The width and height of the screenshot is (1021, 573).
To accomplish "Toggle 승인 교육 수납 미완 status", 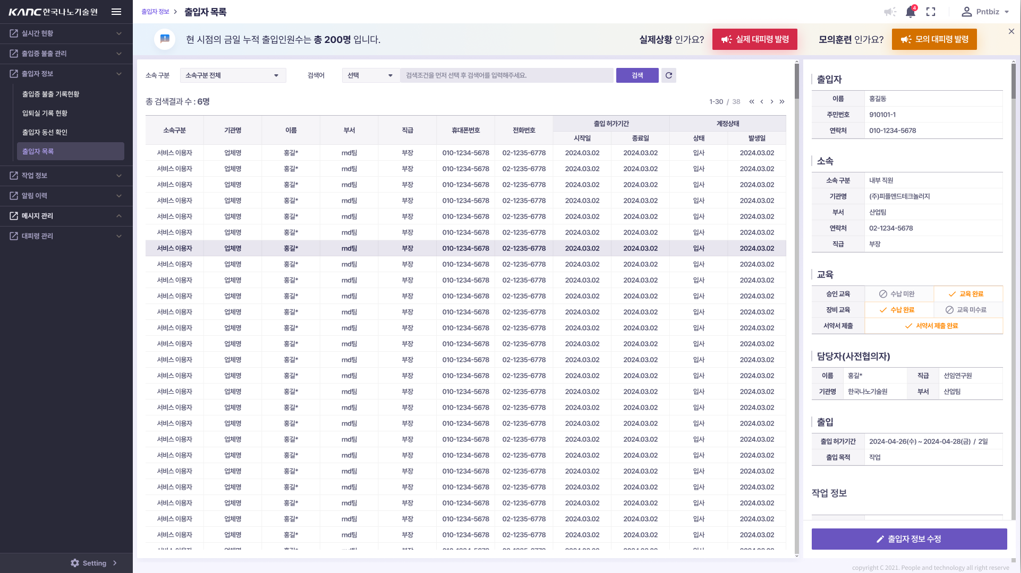I will coord(897,294).
